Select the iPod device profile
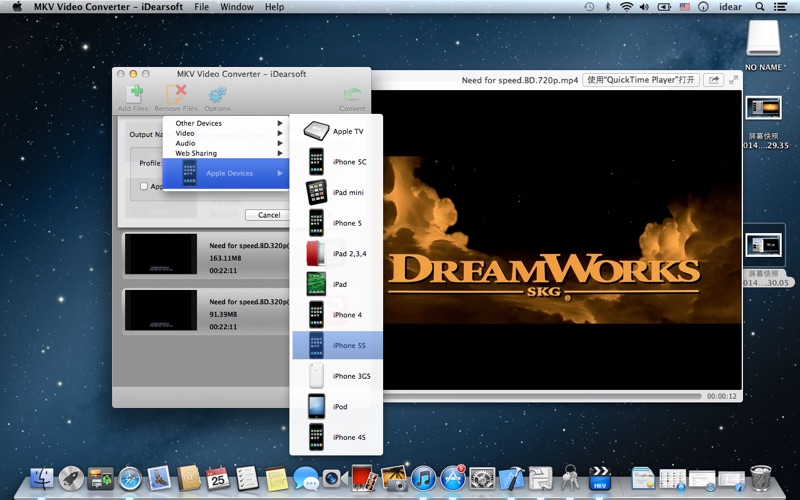Screen dimensions: 800x500 (336, 407)
